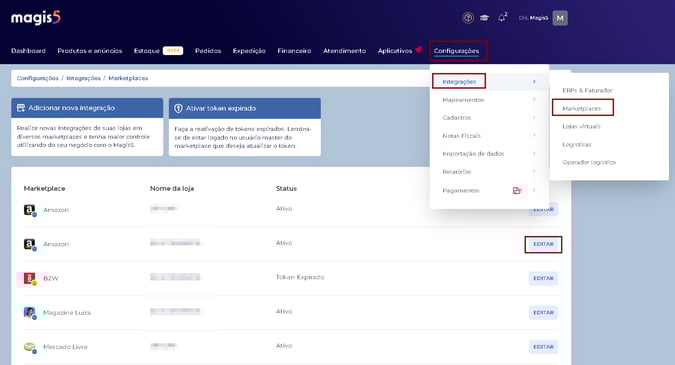675x365 pixels.
Task: Click the Magazine Luiza name text
Action: click(67, 313)
